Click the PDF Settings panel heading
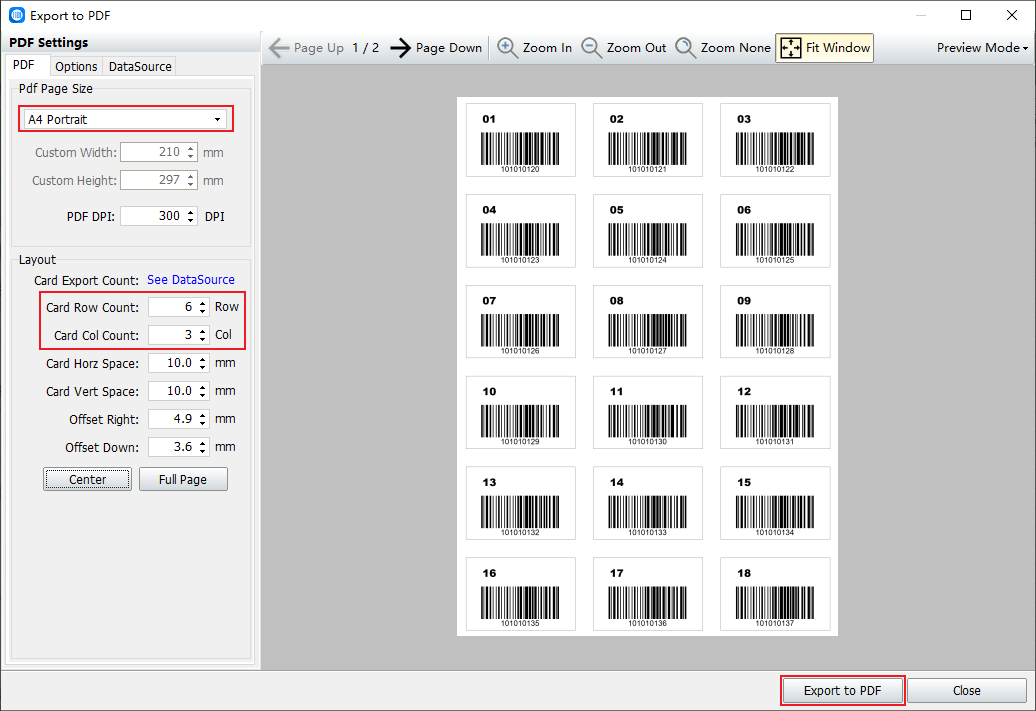Image resolution: width=1036 pixels, height=711 pixels. point(49,43)
